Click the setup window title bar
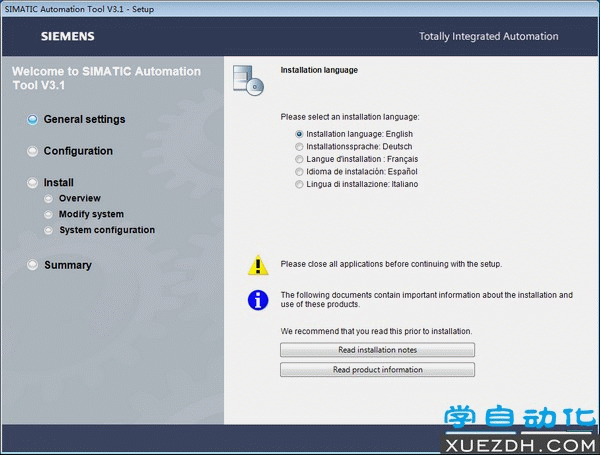 [x=300, y=9]
